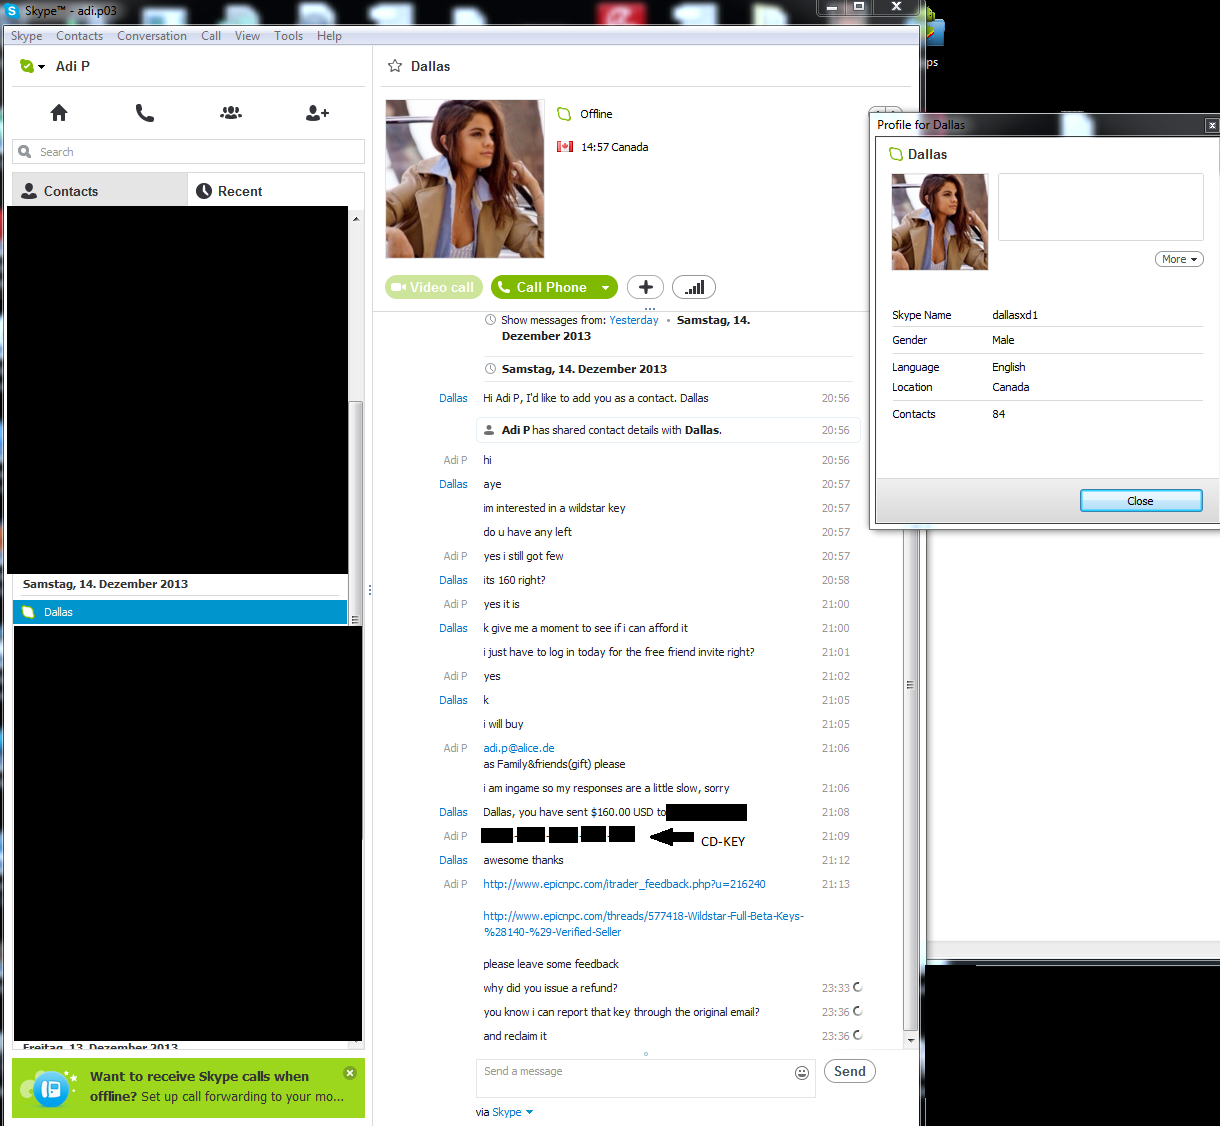Click the avatar in Profile for Dallas window
1220x1126 pixels.
point(940,222)
